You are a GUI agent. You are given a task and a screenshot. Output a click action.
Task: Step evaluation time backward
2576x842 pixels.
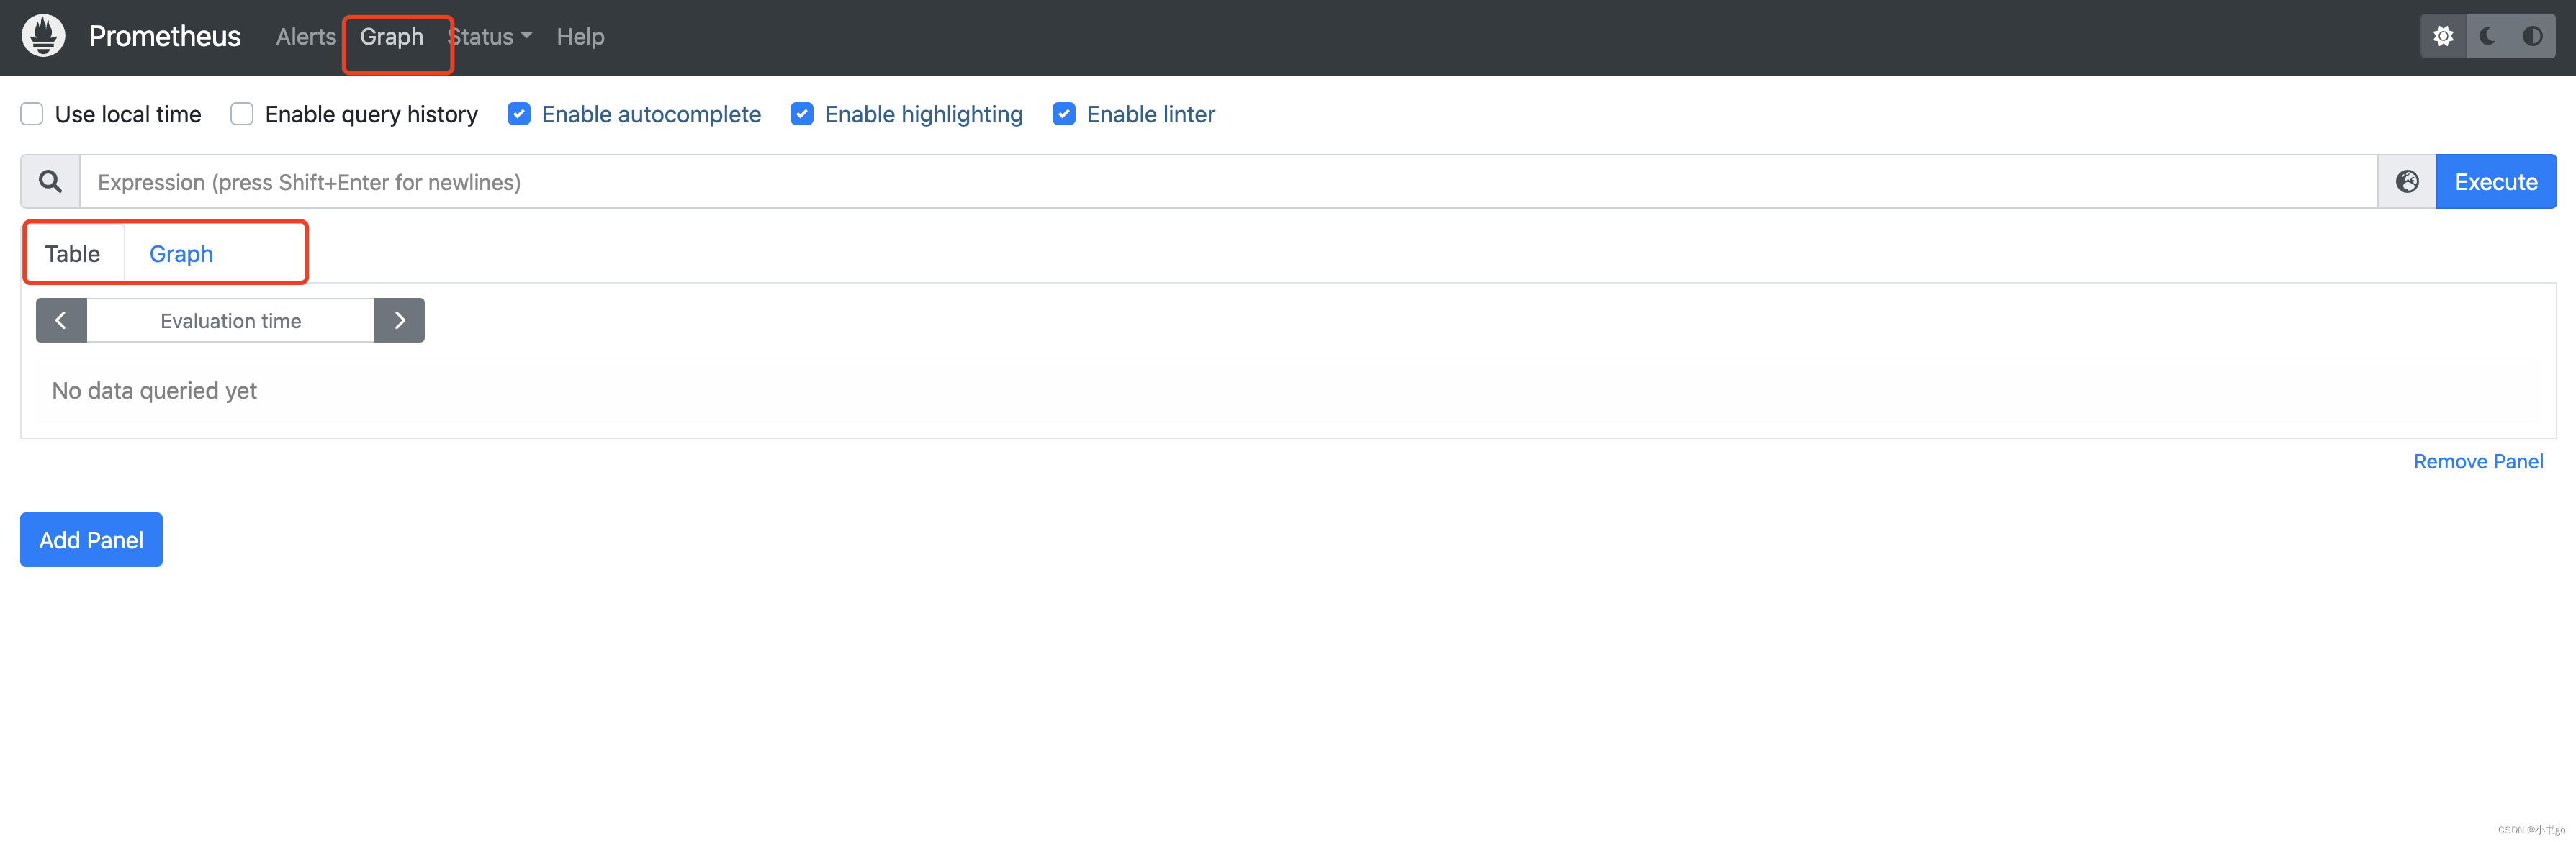pos(61,320)
